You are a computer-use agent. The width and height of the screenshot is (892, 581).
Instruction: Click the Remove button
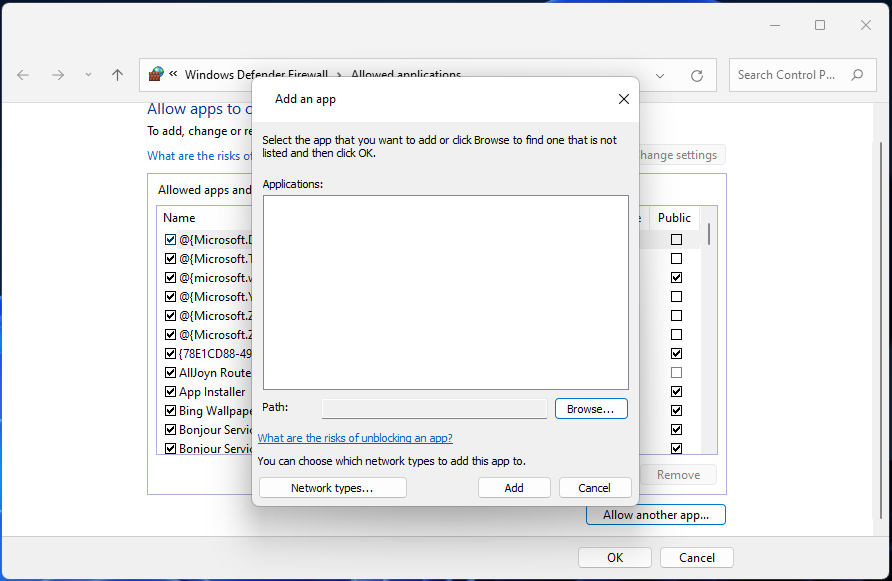pos(678,475)
